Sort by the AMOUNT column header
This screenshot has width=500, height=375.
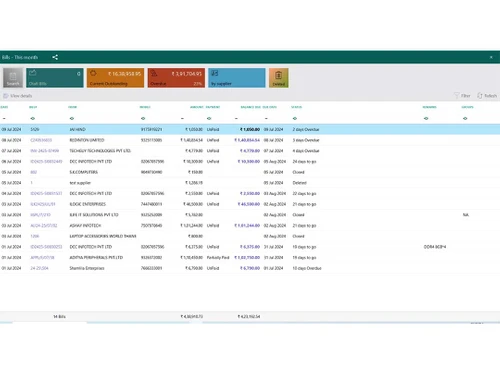pyautogui.click(x=197, y=107)
